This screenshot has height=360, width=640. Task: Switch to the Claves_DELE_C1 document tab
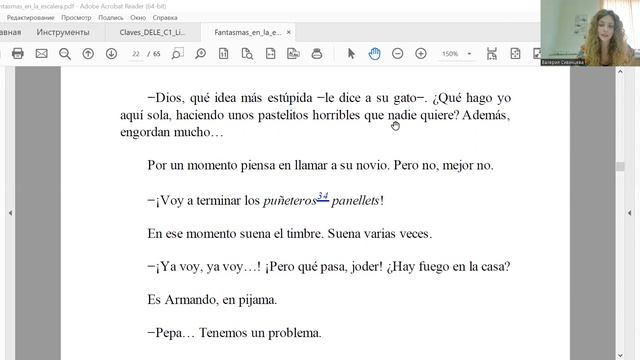(x=152, y=32)
